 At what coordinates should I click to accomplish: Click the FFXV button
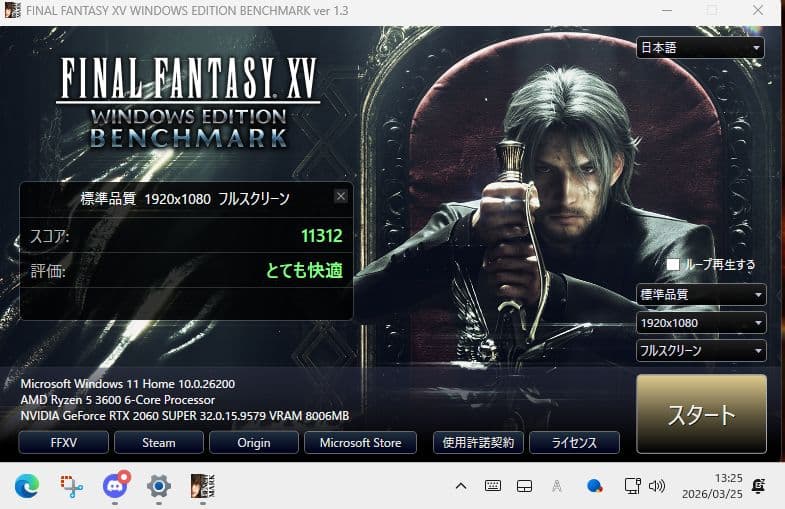pos(64,443)
